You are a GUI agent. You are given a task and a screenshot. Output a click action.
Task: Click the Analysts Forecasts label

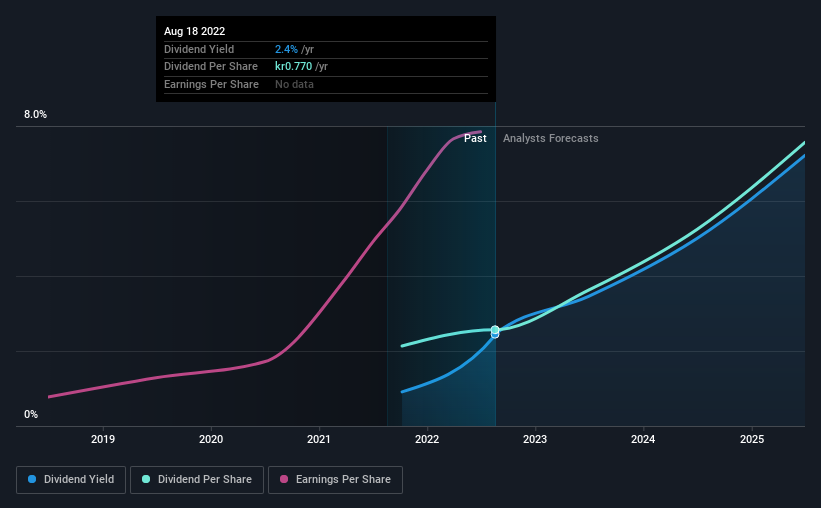coord(551,138)
